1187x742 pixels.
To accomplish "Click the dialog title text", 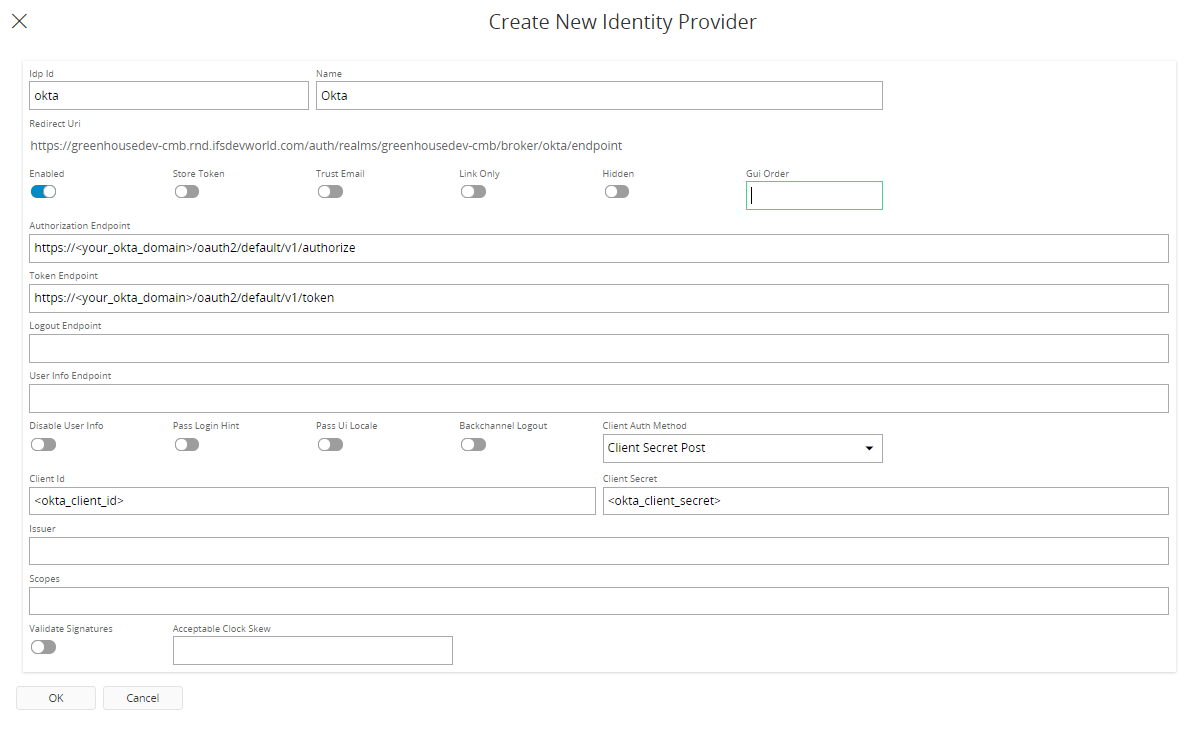I will (x=622, y=22).
